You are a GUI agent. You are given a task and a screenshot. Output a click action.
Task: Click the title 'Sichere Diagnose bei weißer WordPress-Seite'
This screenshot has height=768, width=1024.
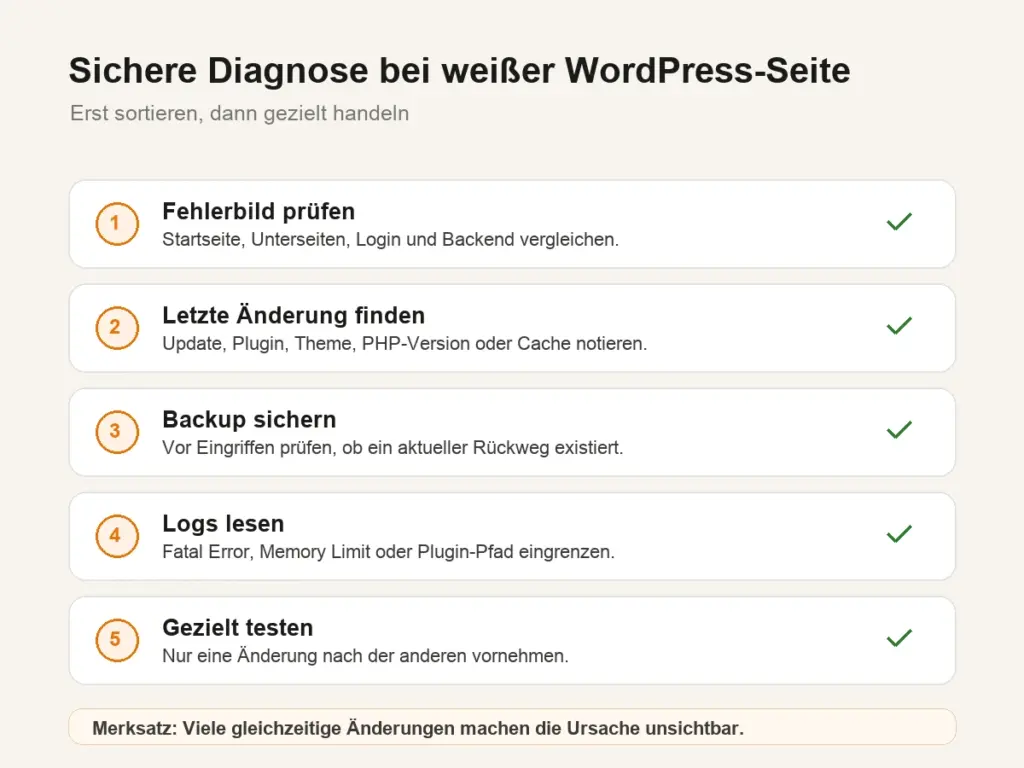pos(460,71)
